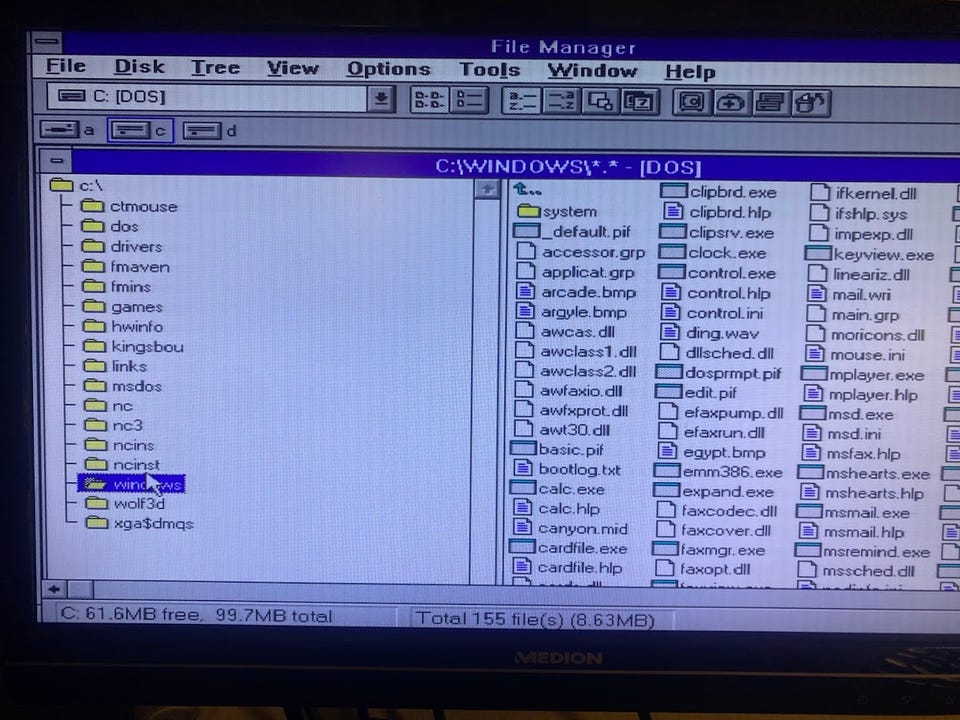Open the File Manager system control menu box

click(x=47, y=42)
